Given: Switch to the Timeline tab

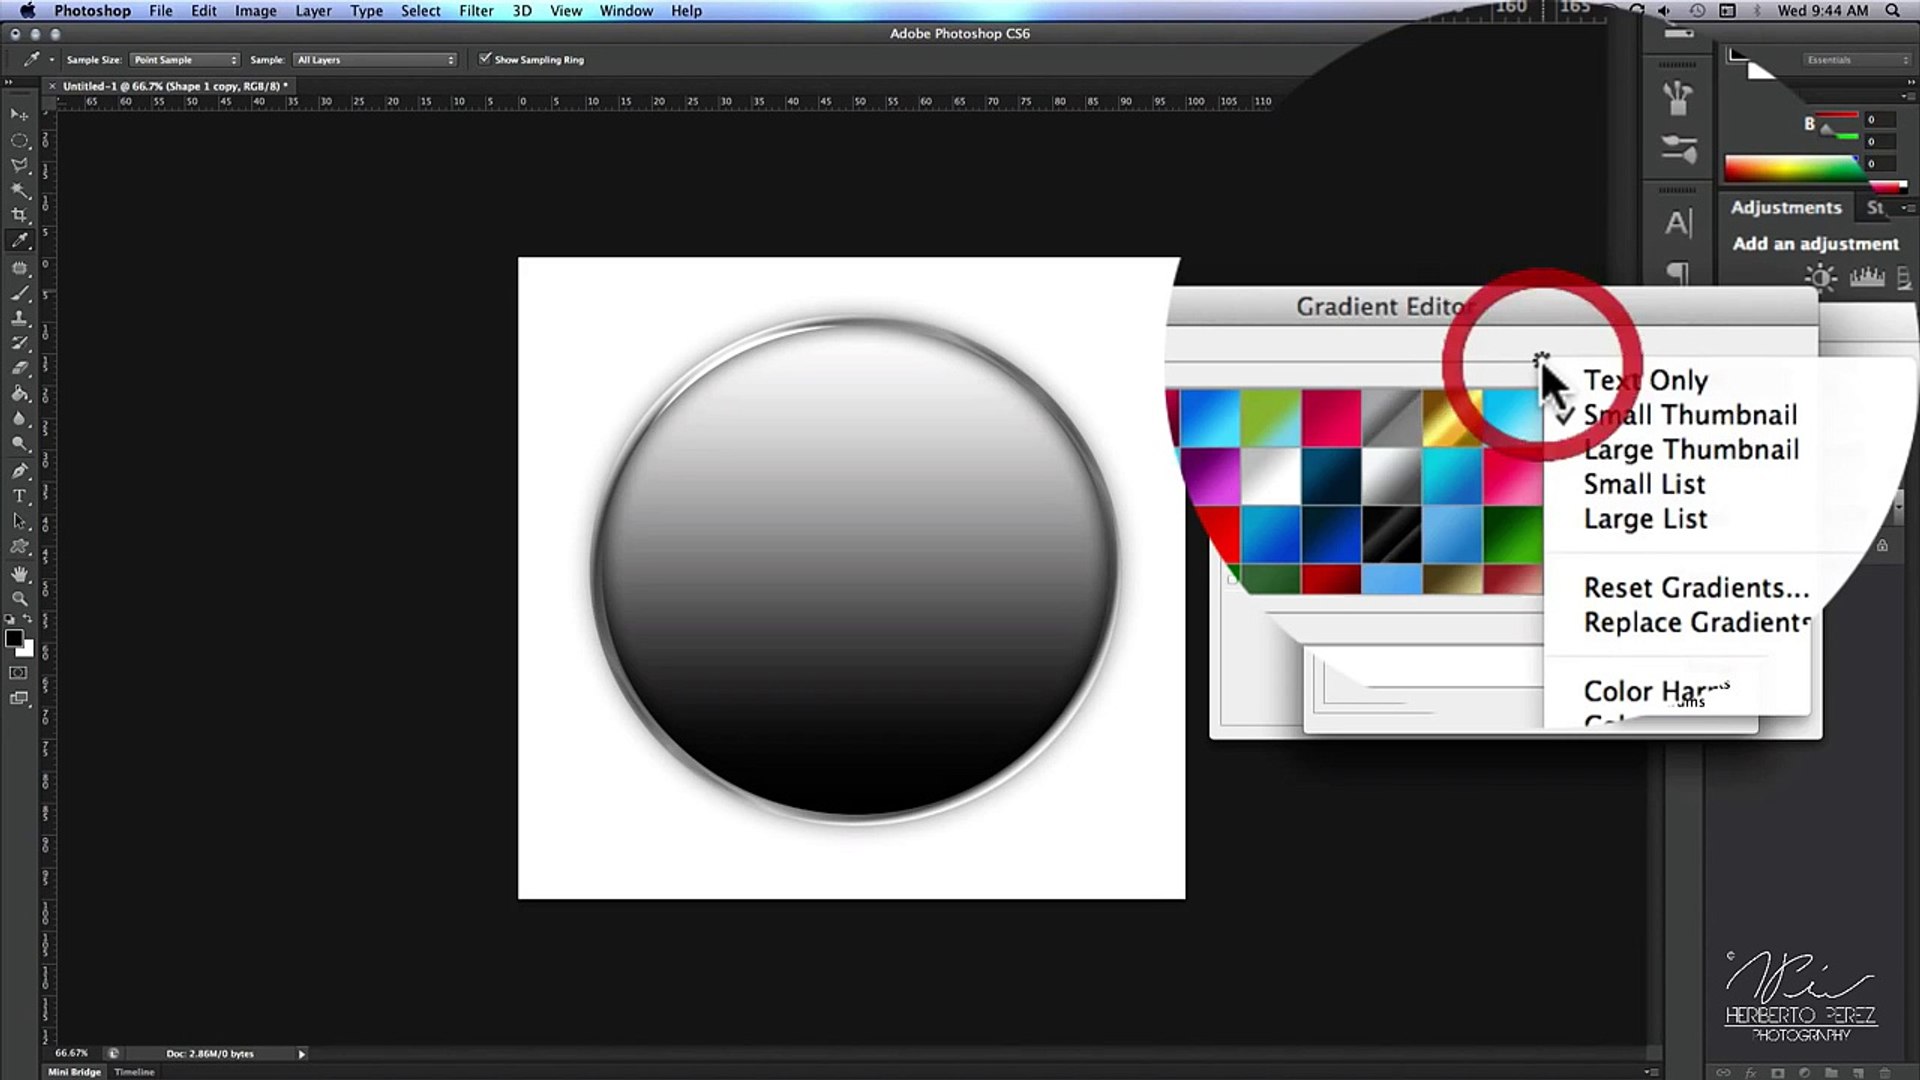Looking at the screenshot, I should pos(134,1072).
